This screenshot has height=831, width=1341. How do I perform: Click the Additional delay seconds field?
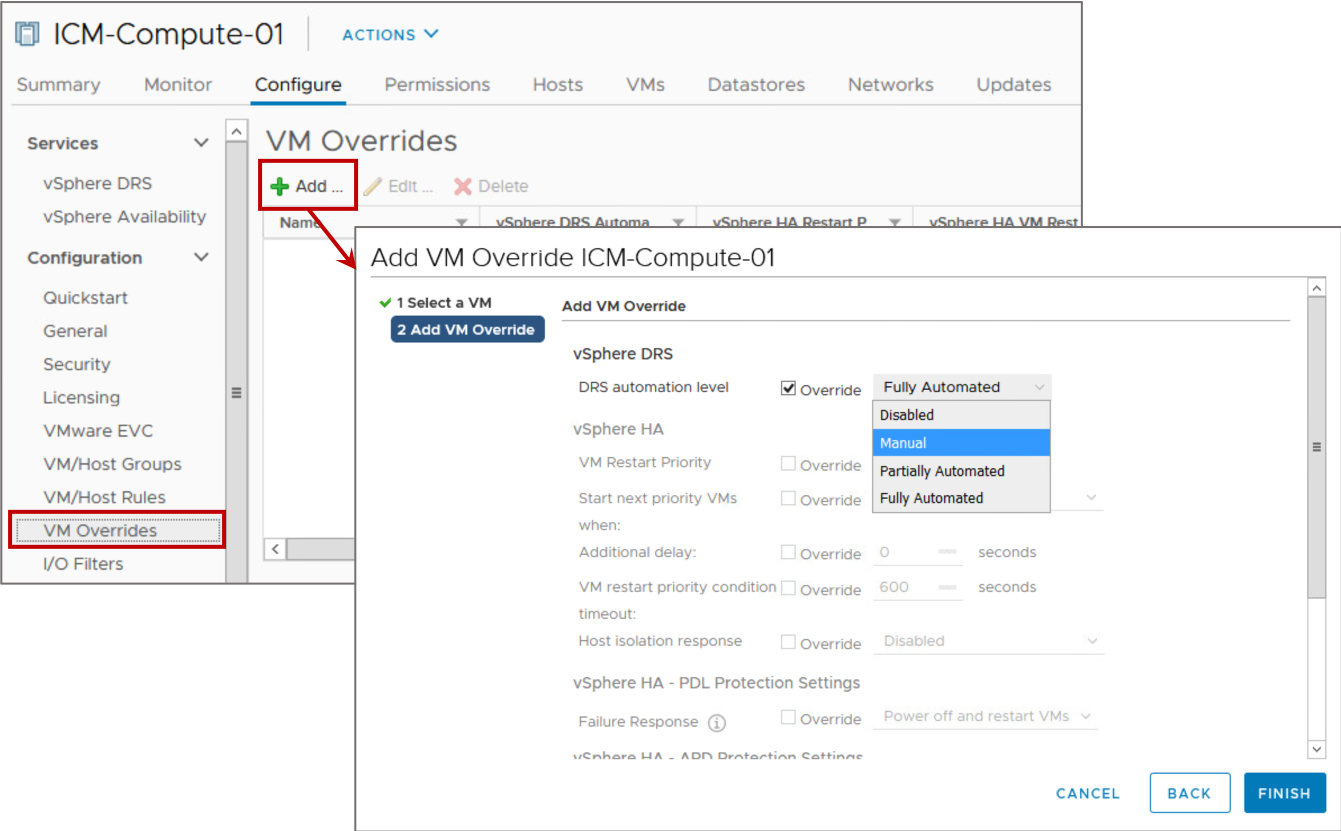tap(917, 552)
